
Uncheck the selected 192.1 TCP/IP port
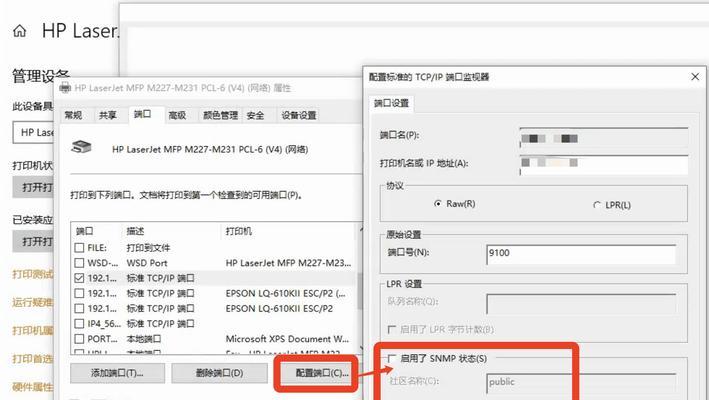coord(79,278)
